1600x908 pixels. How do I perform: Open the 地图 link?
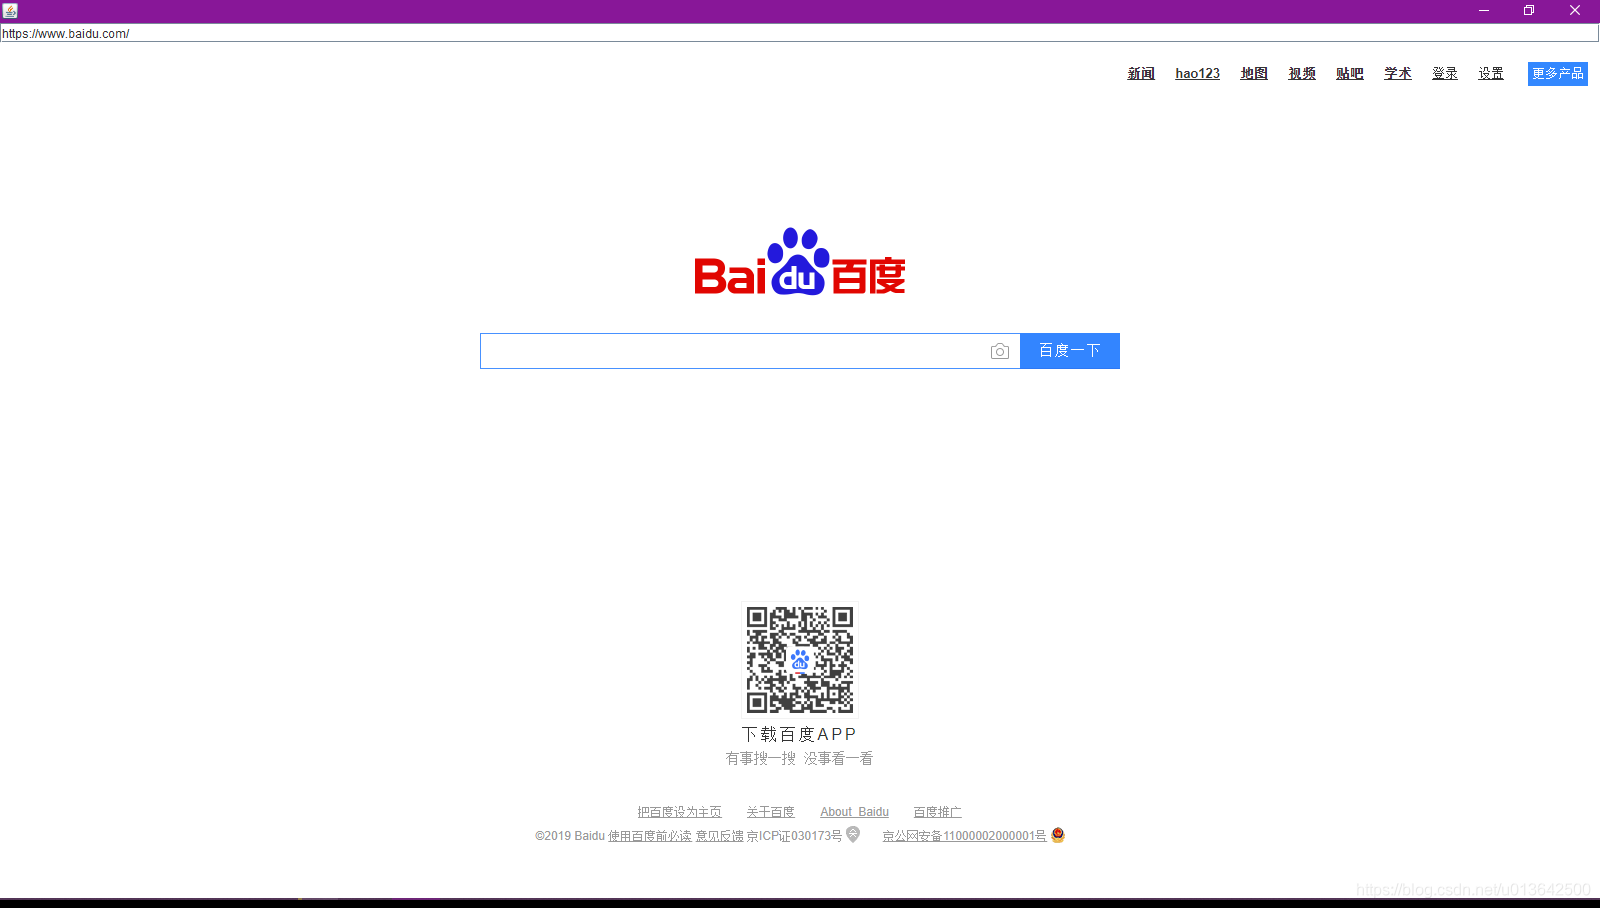[x=1253, y=73]
